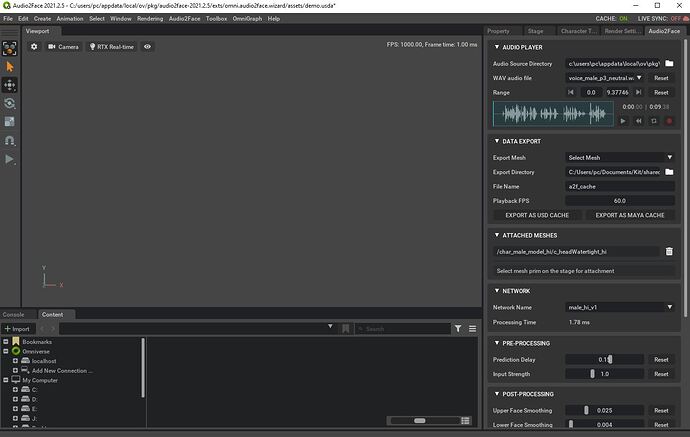Screen dimensions: 690x437
Task: Switch to the Console tab
Action: click(14, 314)
